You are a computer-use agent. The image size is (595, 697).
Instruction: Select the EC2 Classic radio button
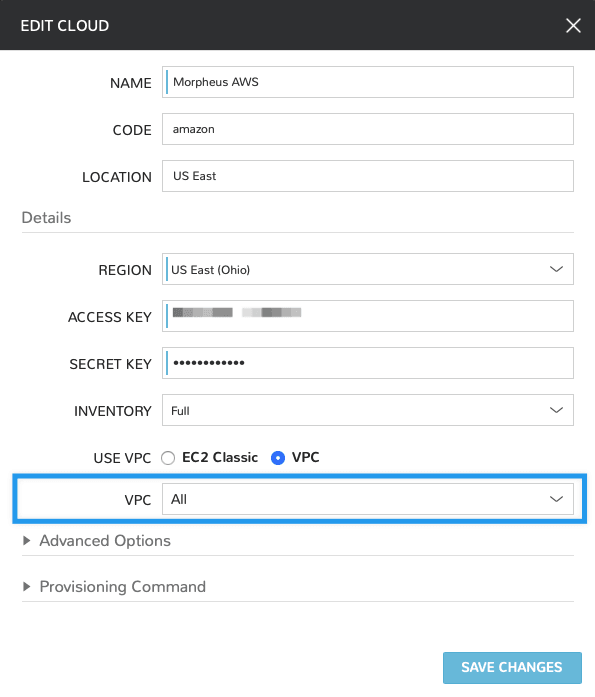pos(168,458)
